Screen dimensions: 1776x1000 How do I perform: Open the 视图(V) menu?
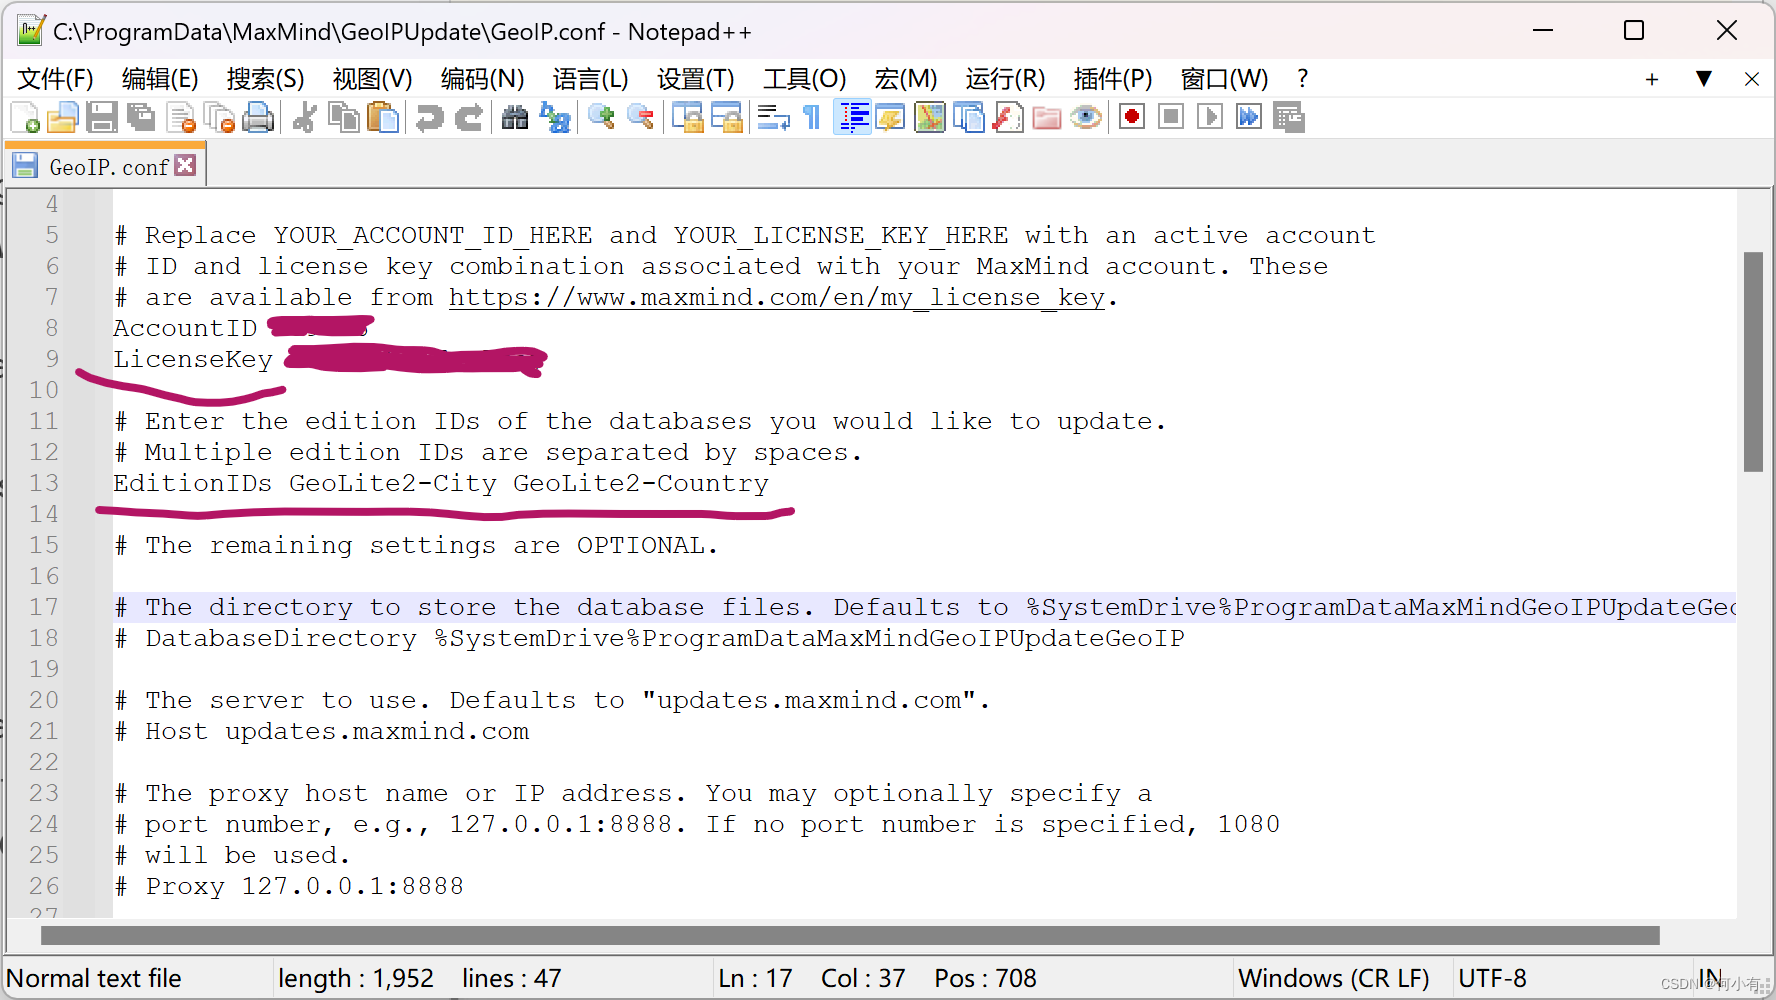coord(372,79)
